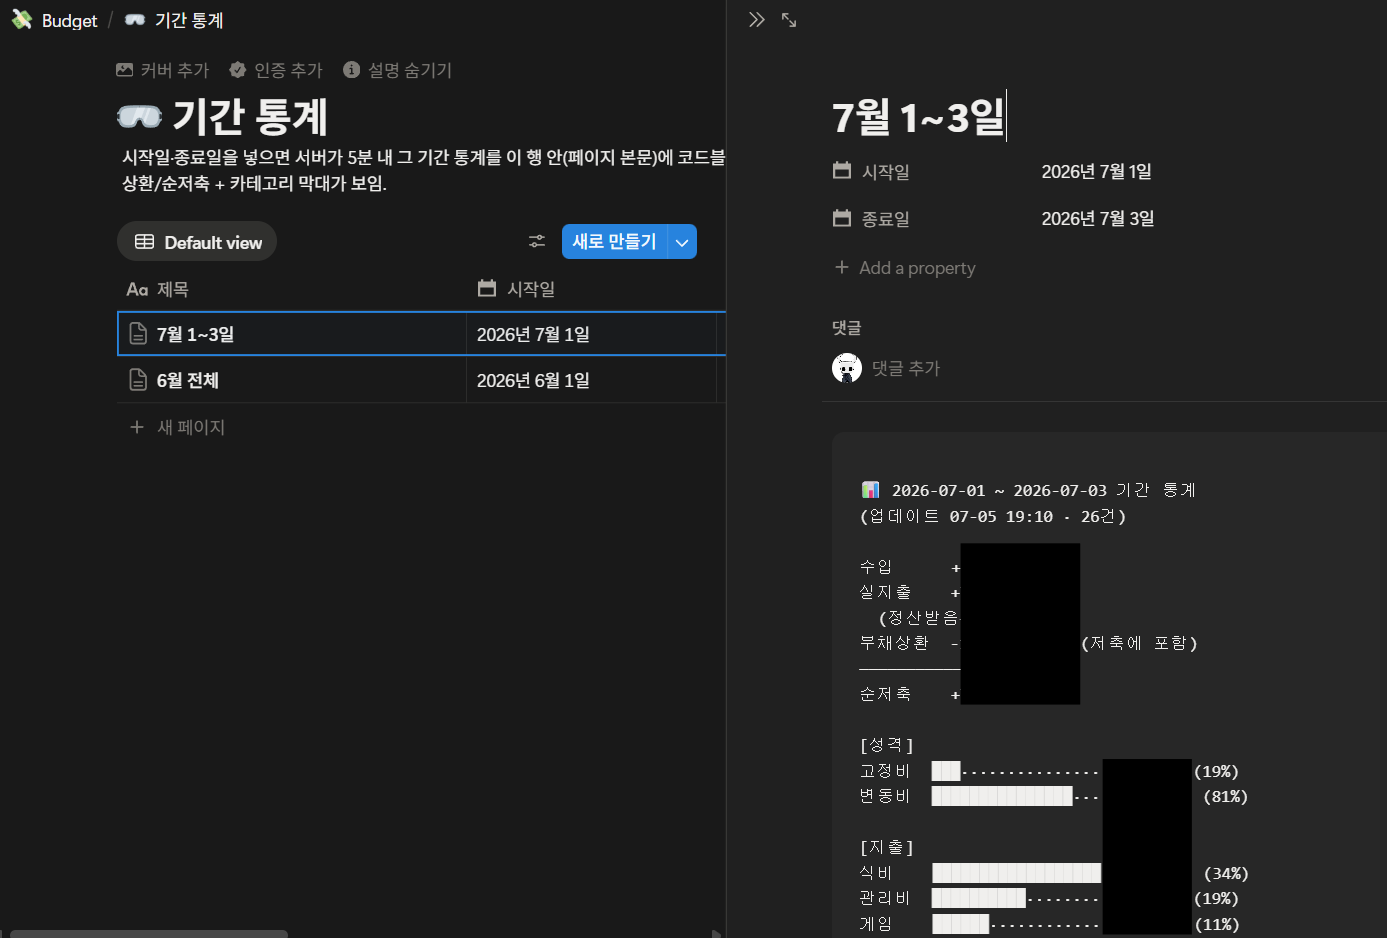
Task: Click 커버 추가 button
Action: (163, 70)
